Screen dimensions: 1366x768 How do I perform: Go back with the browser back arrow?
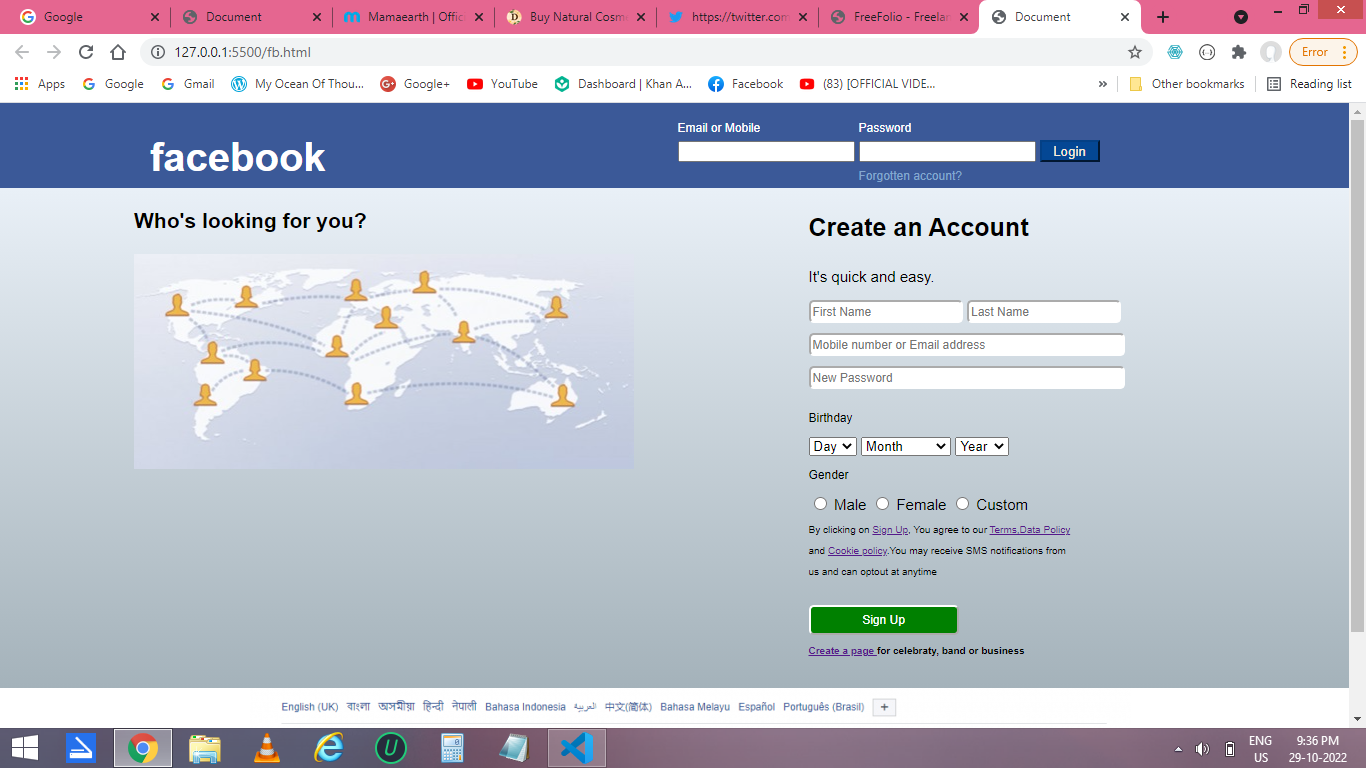pos(22,52)
